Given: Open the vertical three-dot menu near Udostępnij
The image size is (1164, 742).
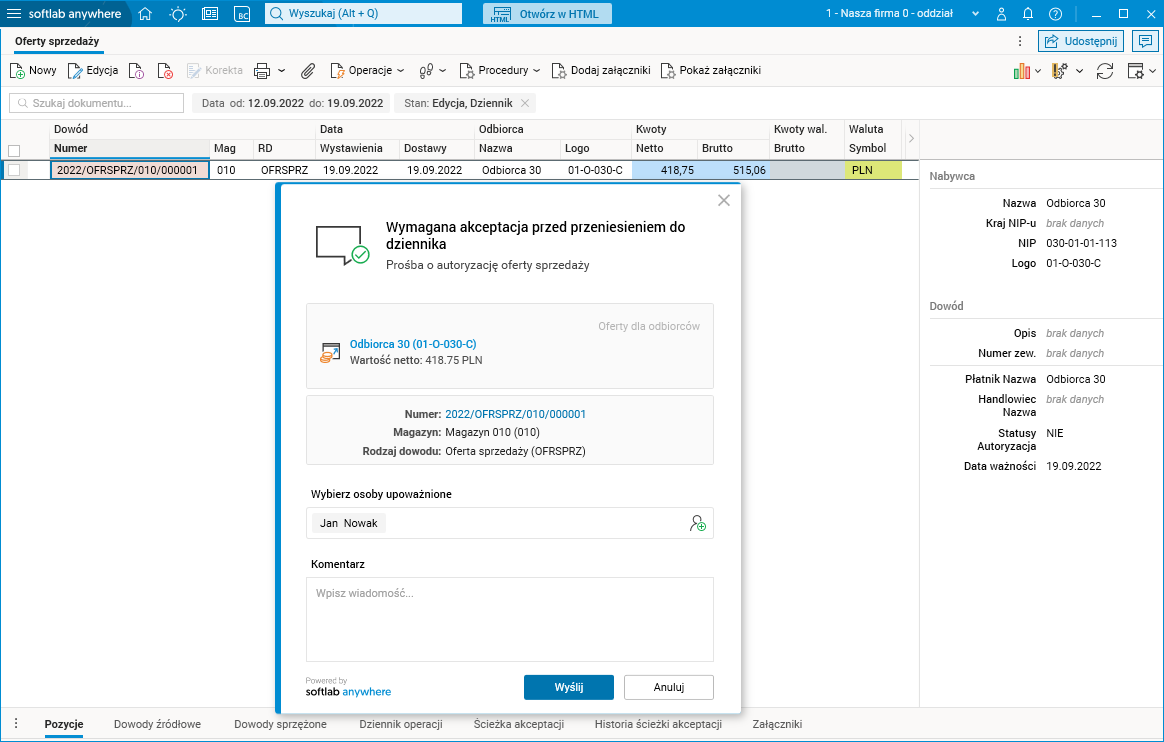Looking at the screenshot, I should coord(1020,42).
